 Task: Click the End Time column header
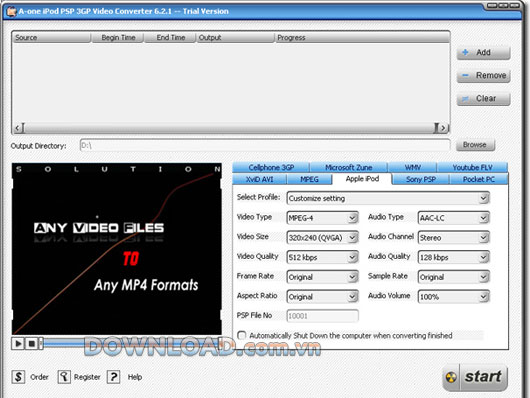coord(170,38)
